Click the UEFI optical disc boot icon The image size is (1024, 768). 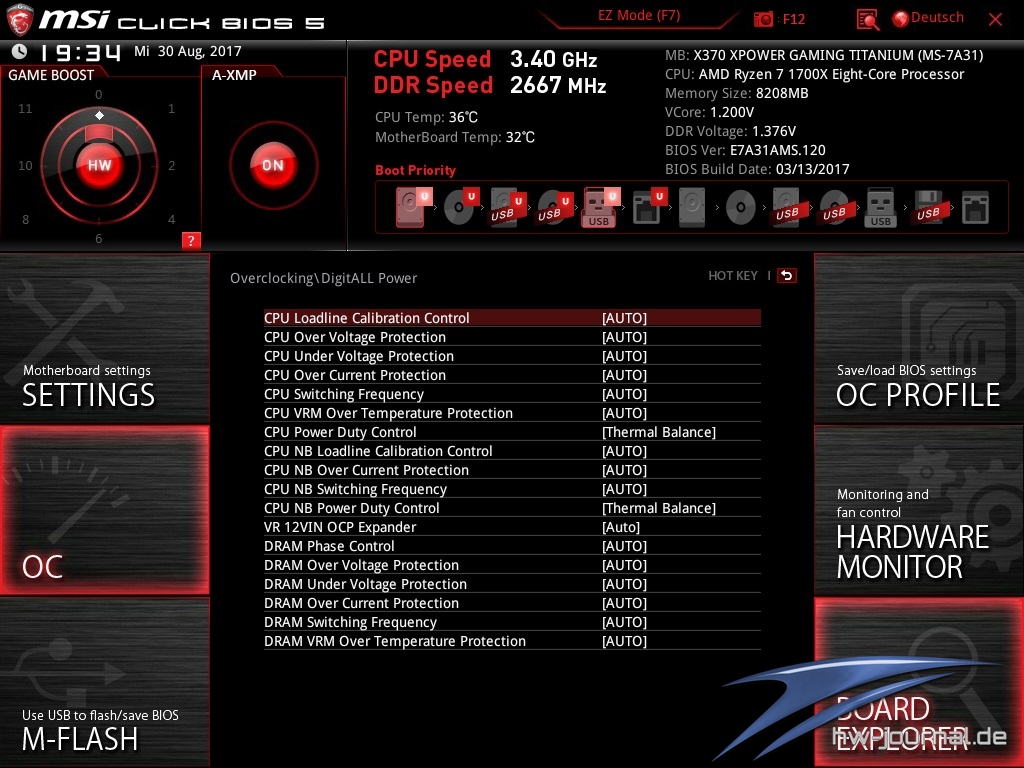[461, 207]
